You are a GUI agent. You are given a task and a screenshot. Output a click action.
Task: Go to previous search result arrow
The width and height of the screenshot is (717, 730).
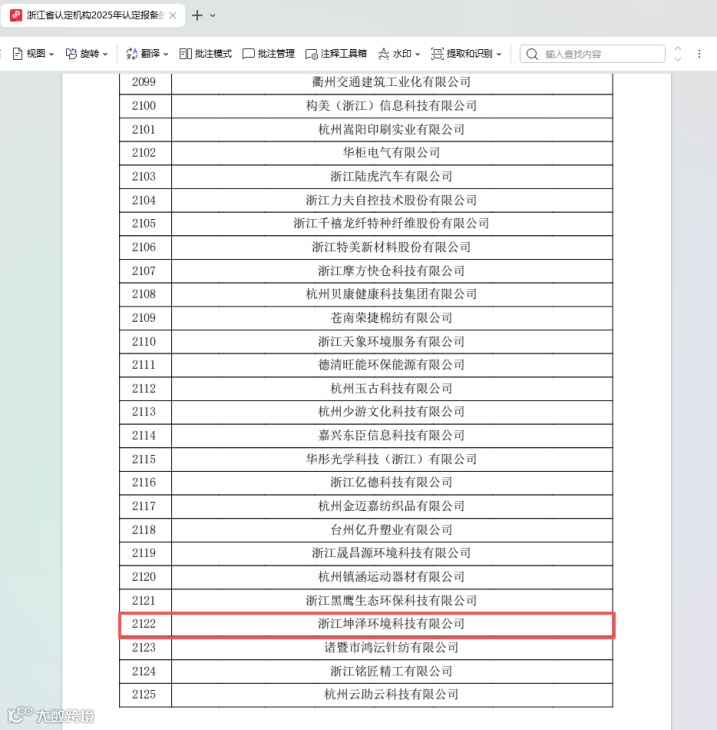pos(678,49)
